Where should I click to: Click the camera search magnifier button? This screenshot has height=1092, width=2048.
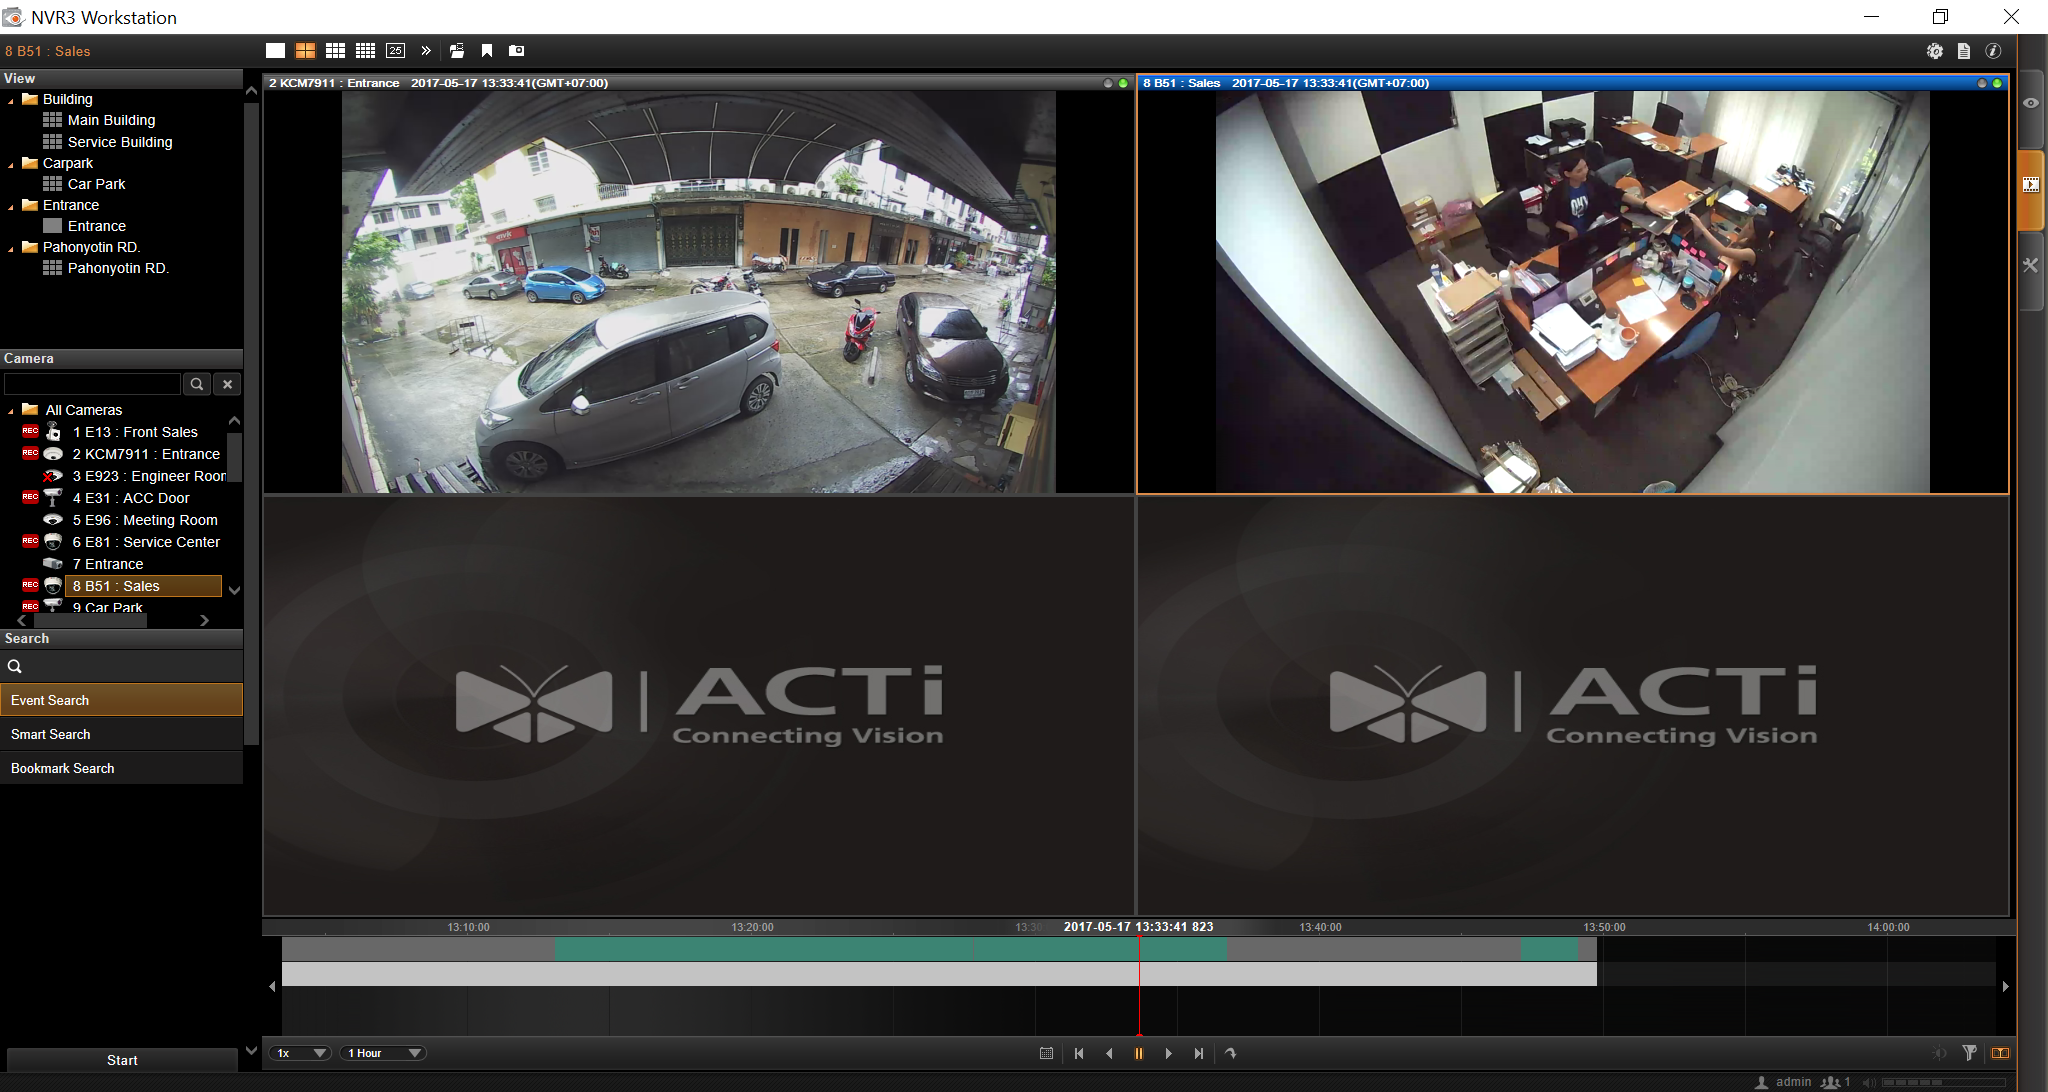click(198, 384)
